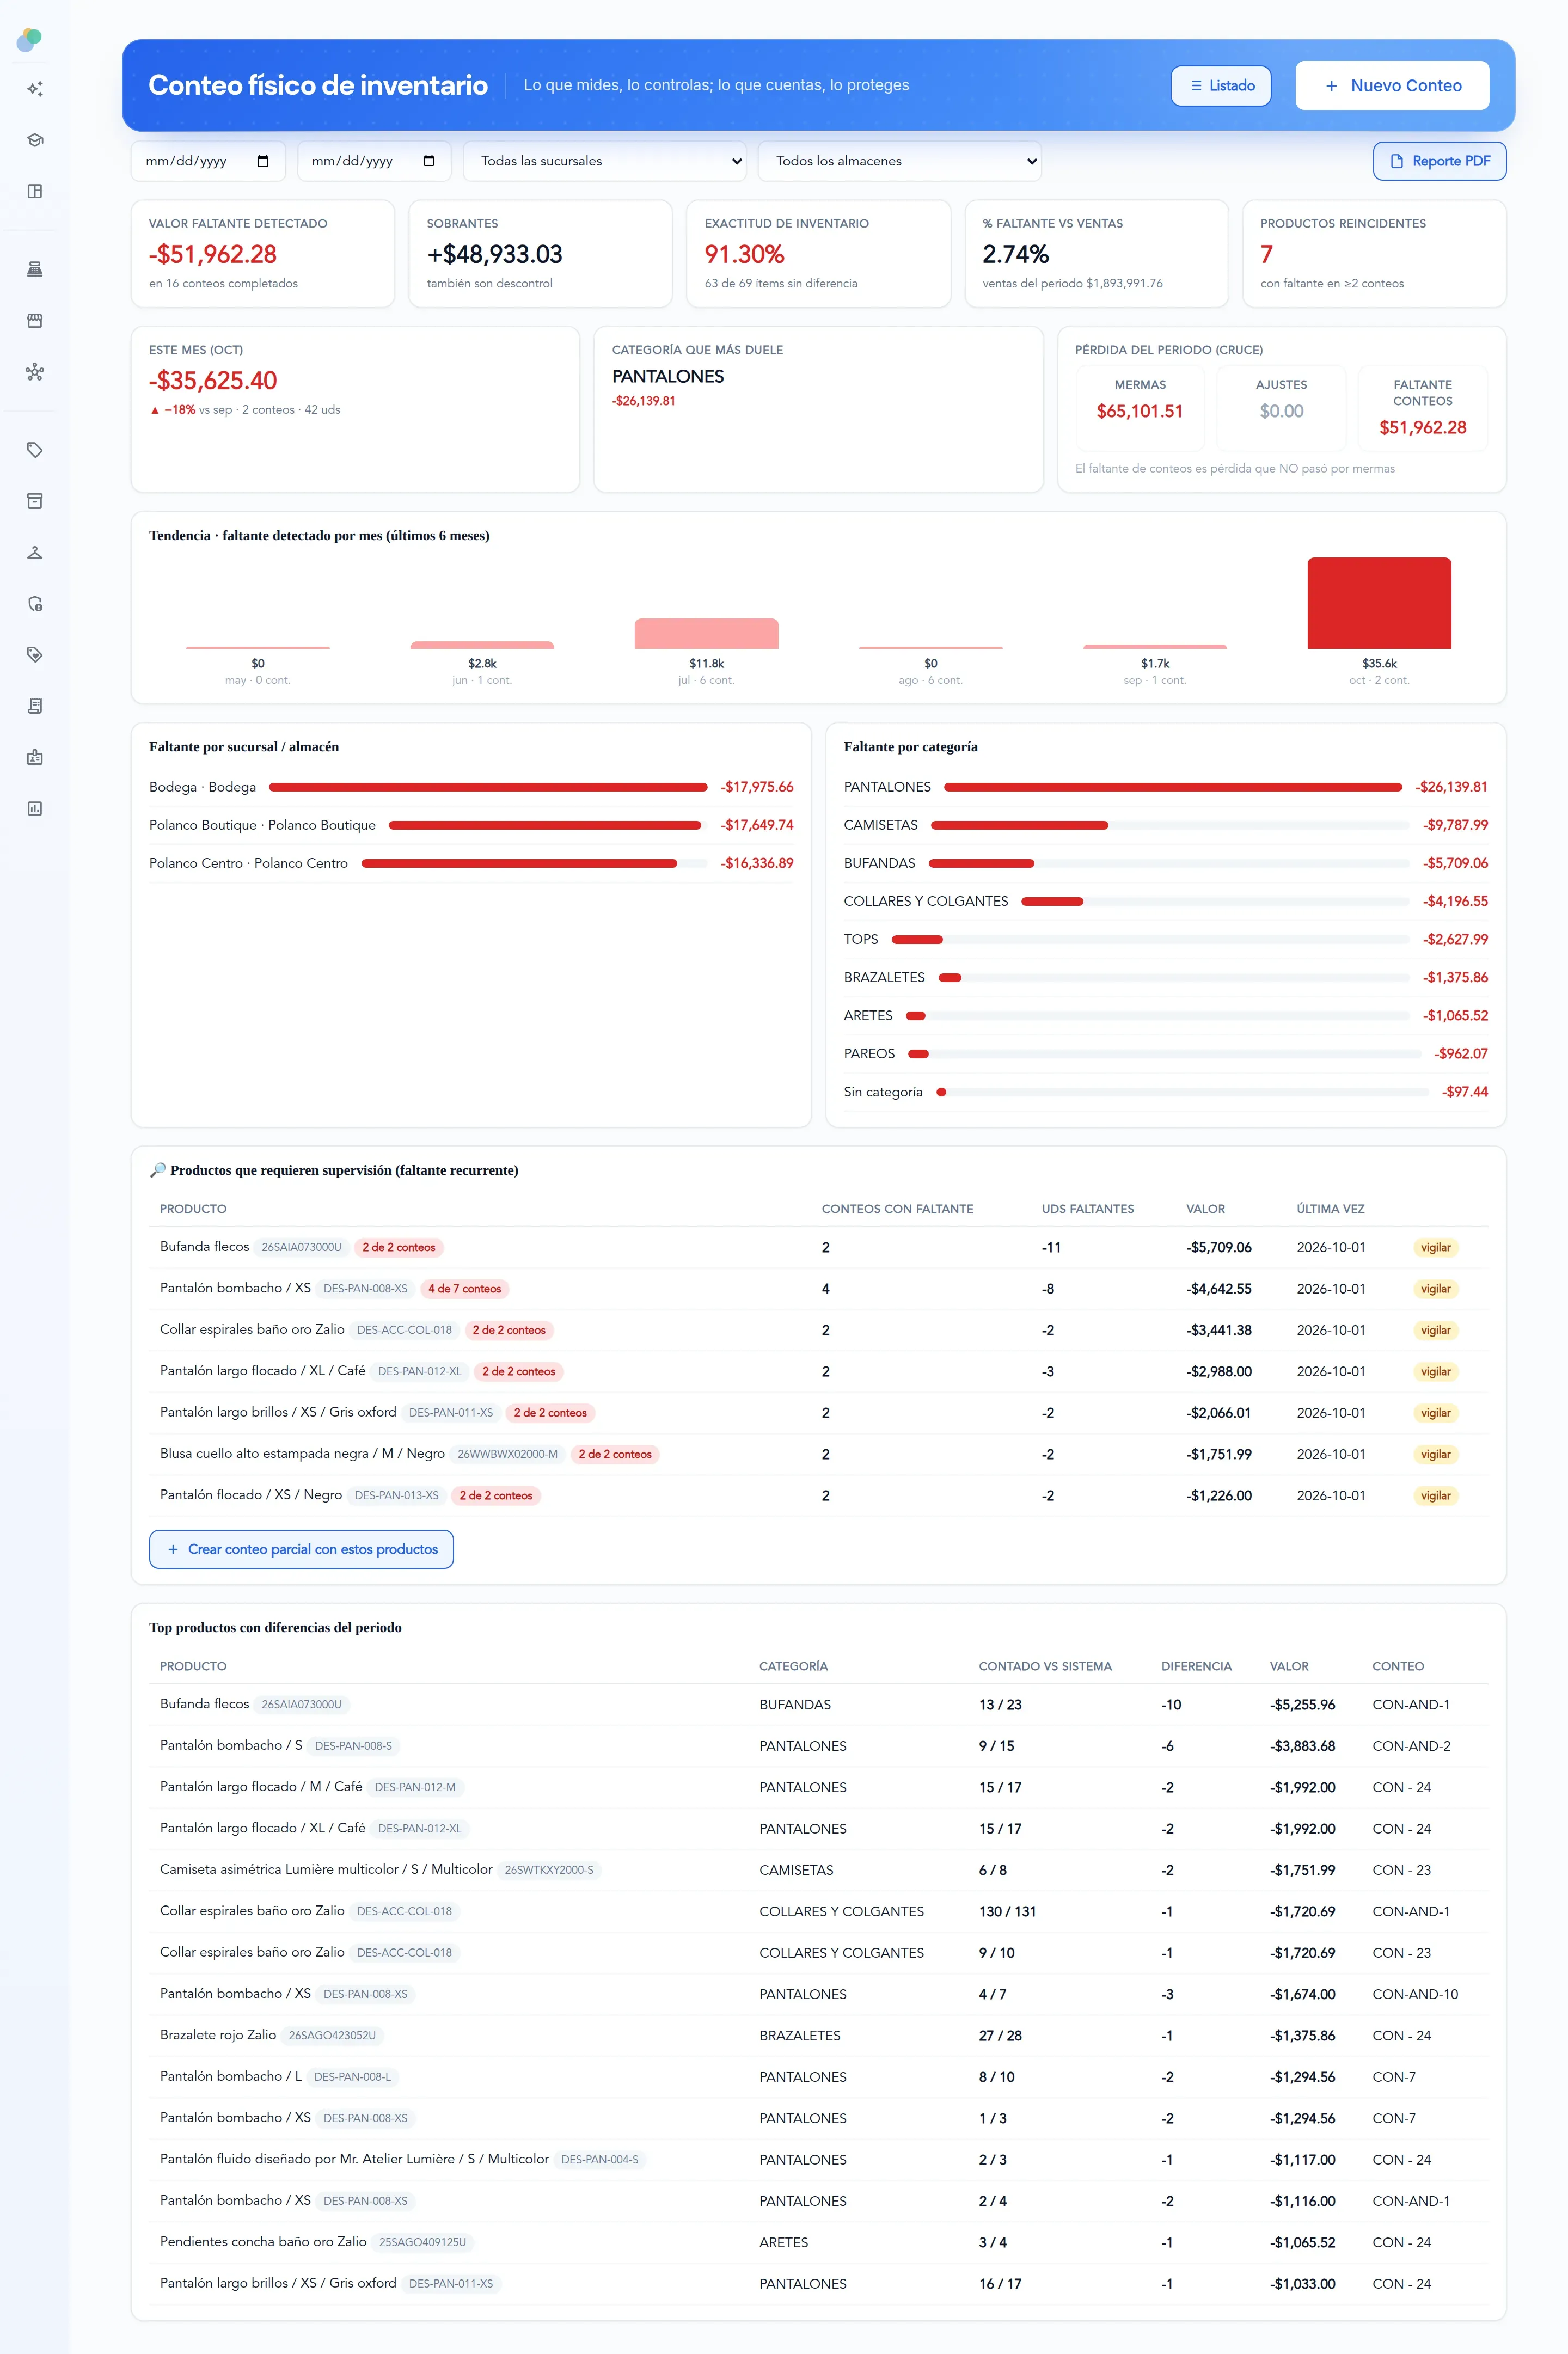Click Crear conteo parcial con estos productos
Viewport: 1568px width, 2354px height.
(x=301, y=1549)
